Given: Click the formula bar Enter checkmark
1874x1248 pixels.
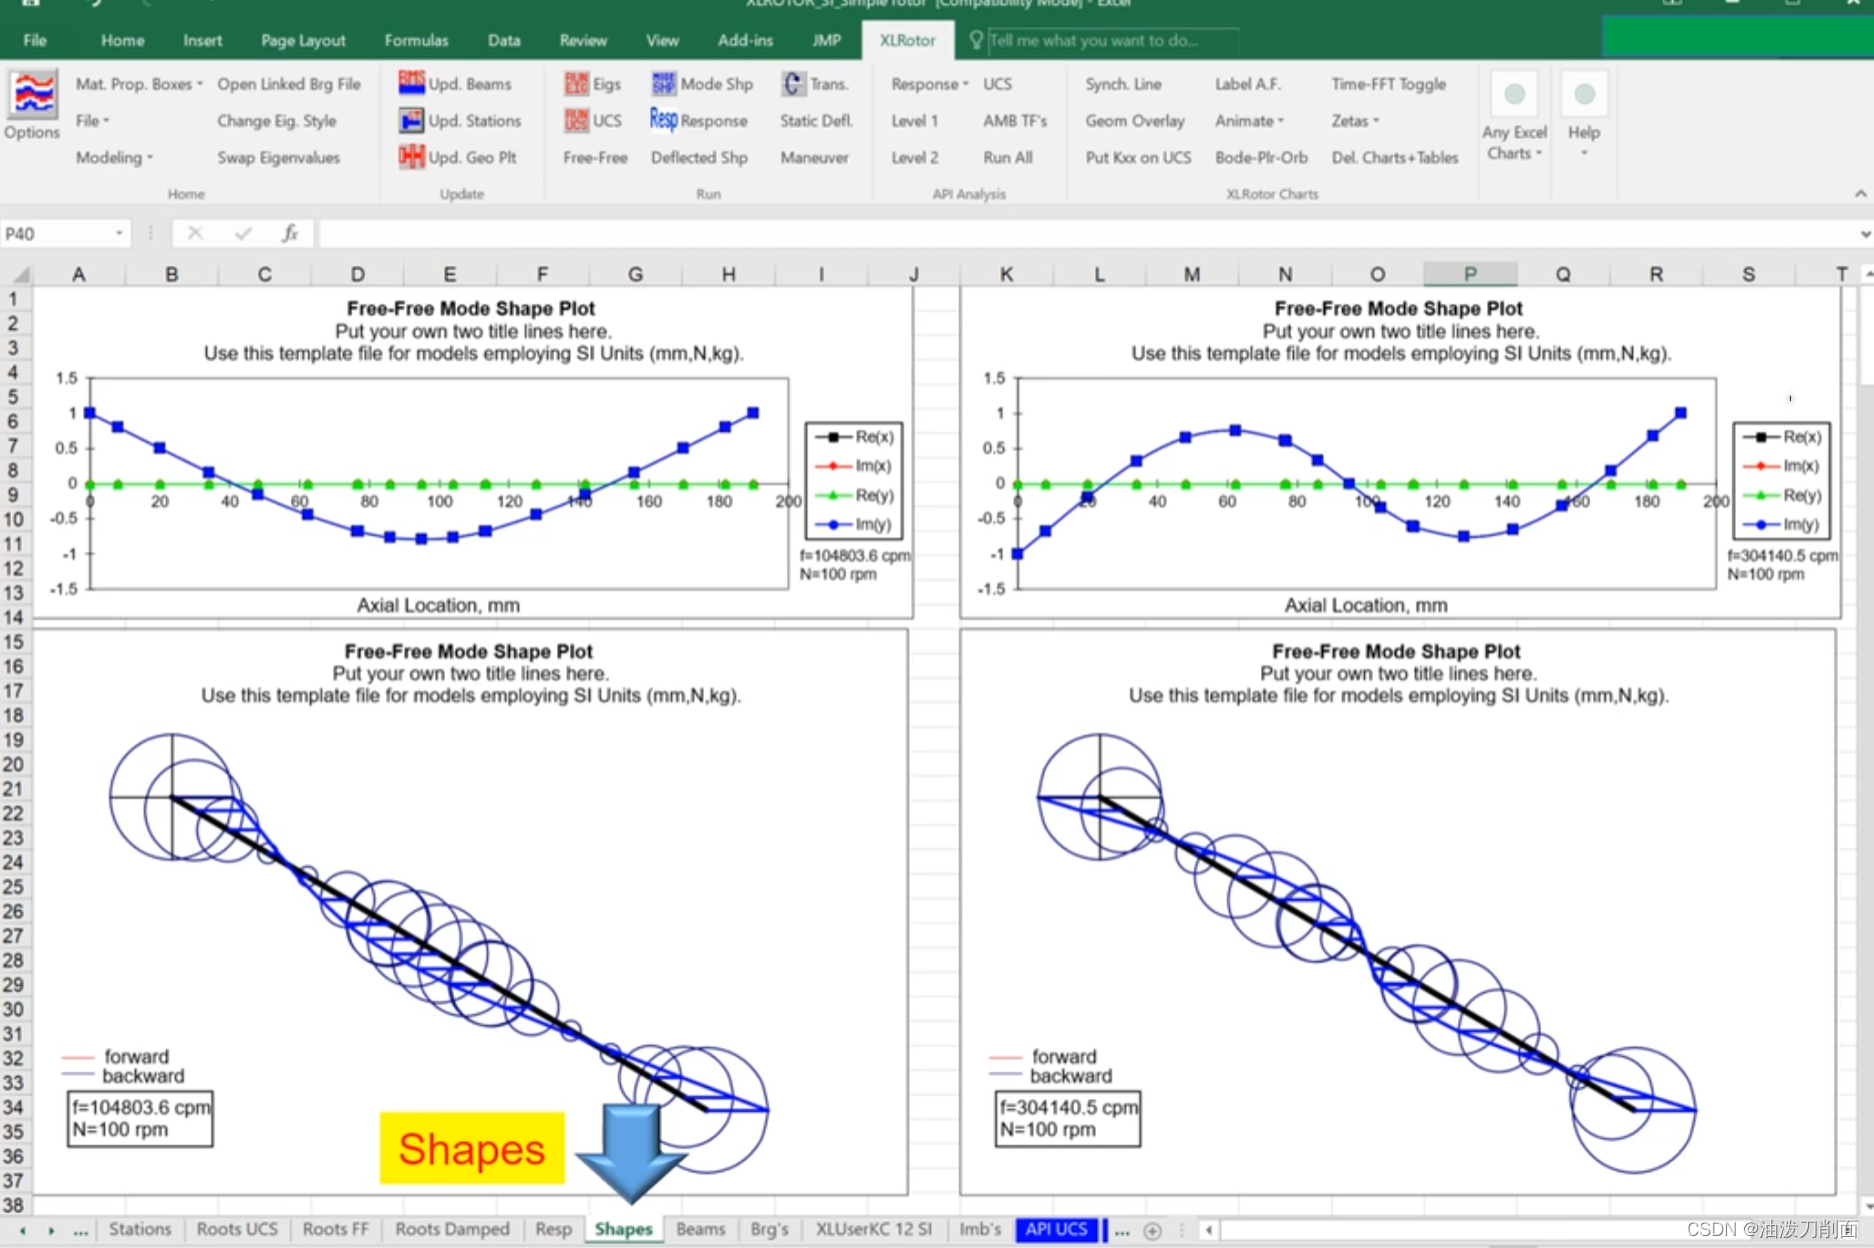Looking at the screenshot, I should click(243, 233).
